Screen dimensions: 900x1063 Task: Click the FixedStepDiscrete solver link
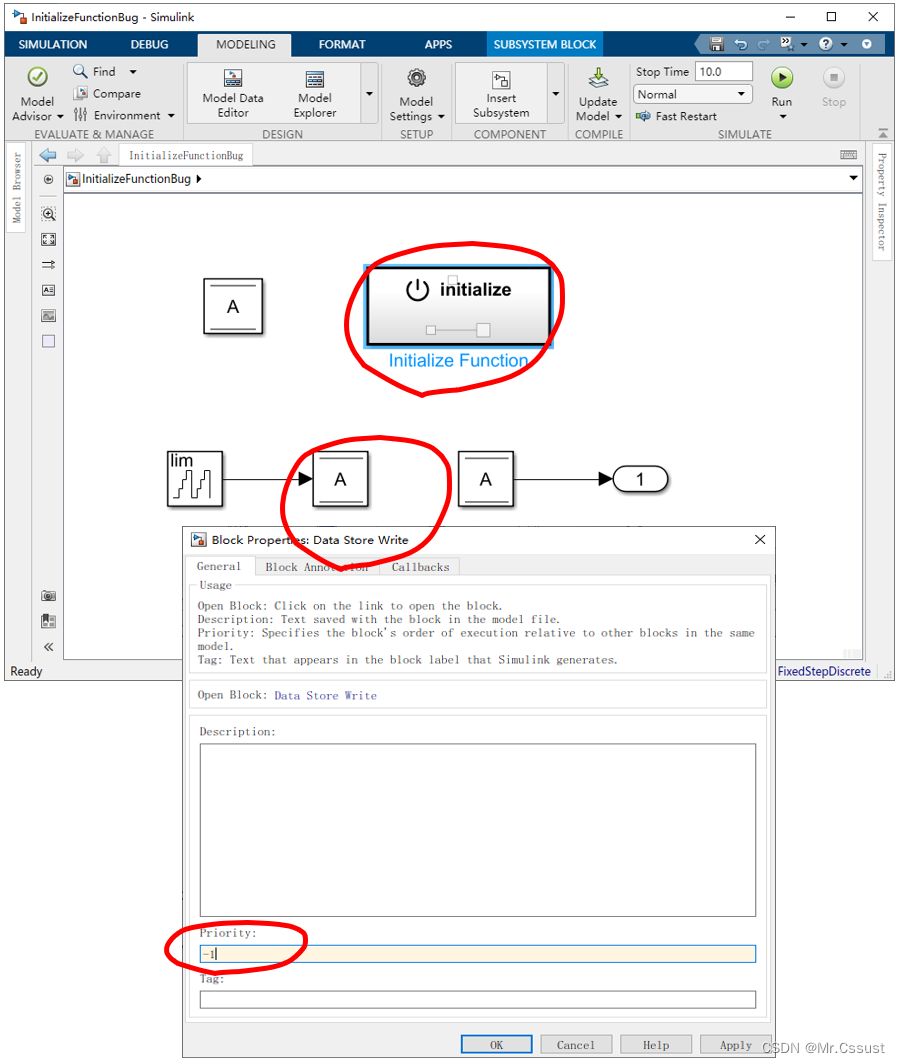[x=823, y=671]
